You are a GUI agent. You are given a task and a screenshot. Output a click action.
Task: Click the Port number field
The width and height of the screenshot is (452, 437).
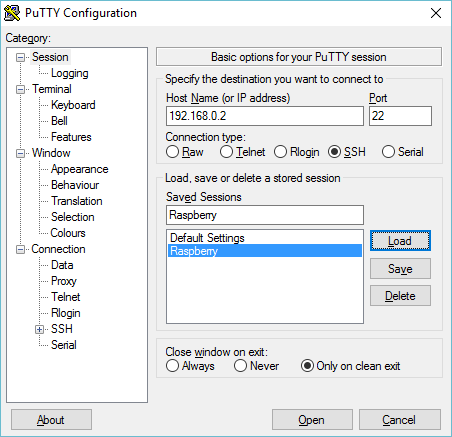tap(400, 116)
